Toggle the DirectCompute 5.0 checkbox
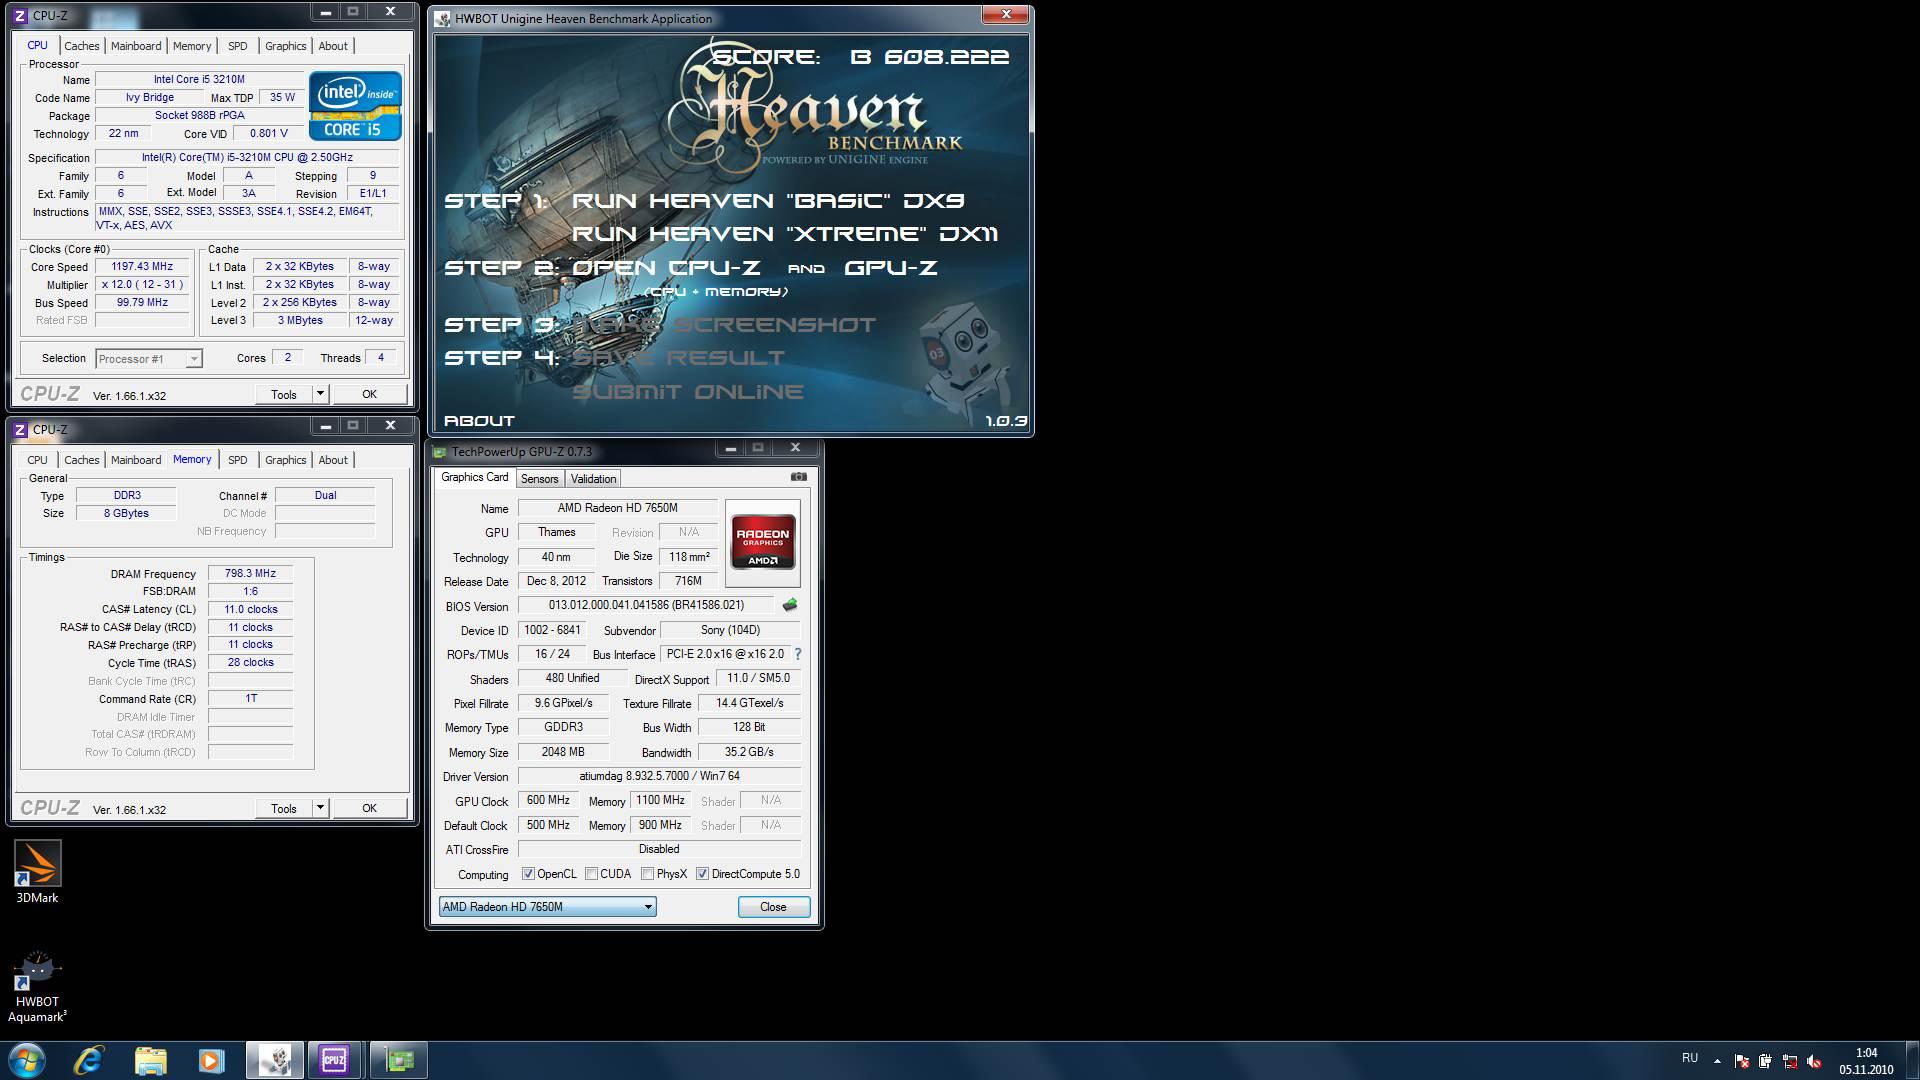The image size is (1920, 1080). pos(703,874)
